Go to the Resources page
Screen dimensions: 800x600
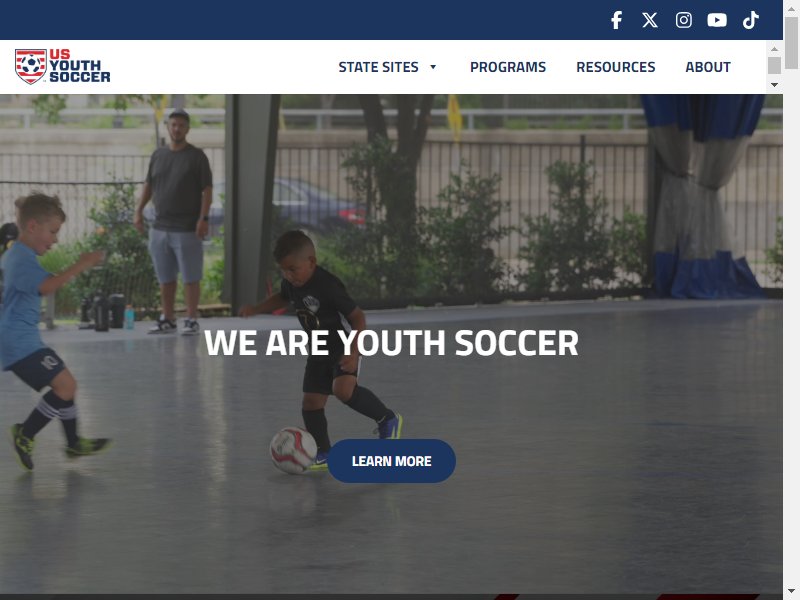tap(615, 67)
